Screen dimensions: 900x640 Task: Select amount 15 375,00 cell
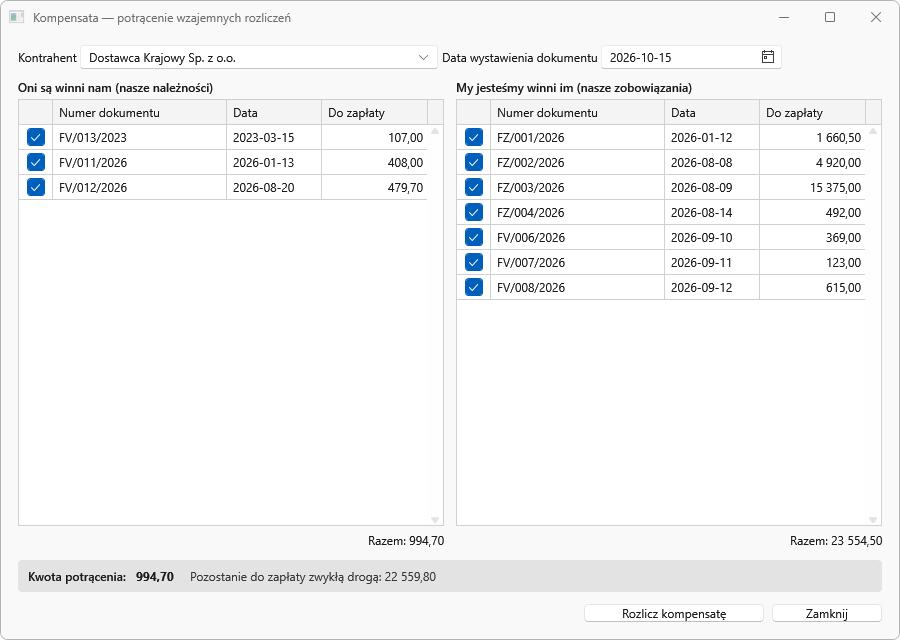tap(812, 188)
